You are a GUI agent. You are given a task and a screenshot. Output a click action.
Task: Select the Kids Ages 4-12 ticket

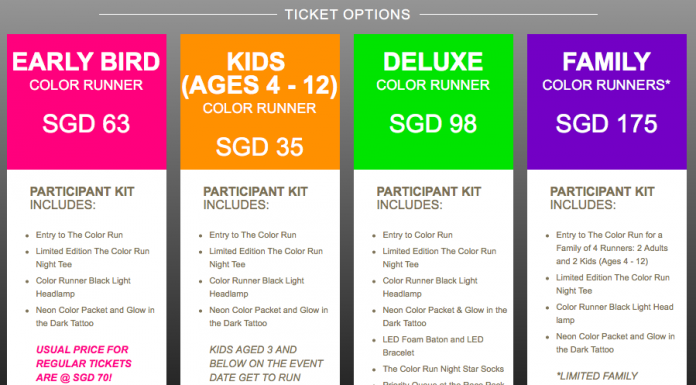pos(260,101)
